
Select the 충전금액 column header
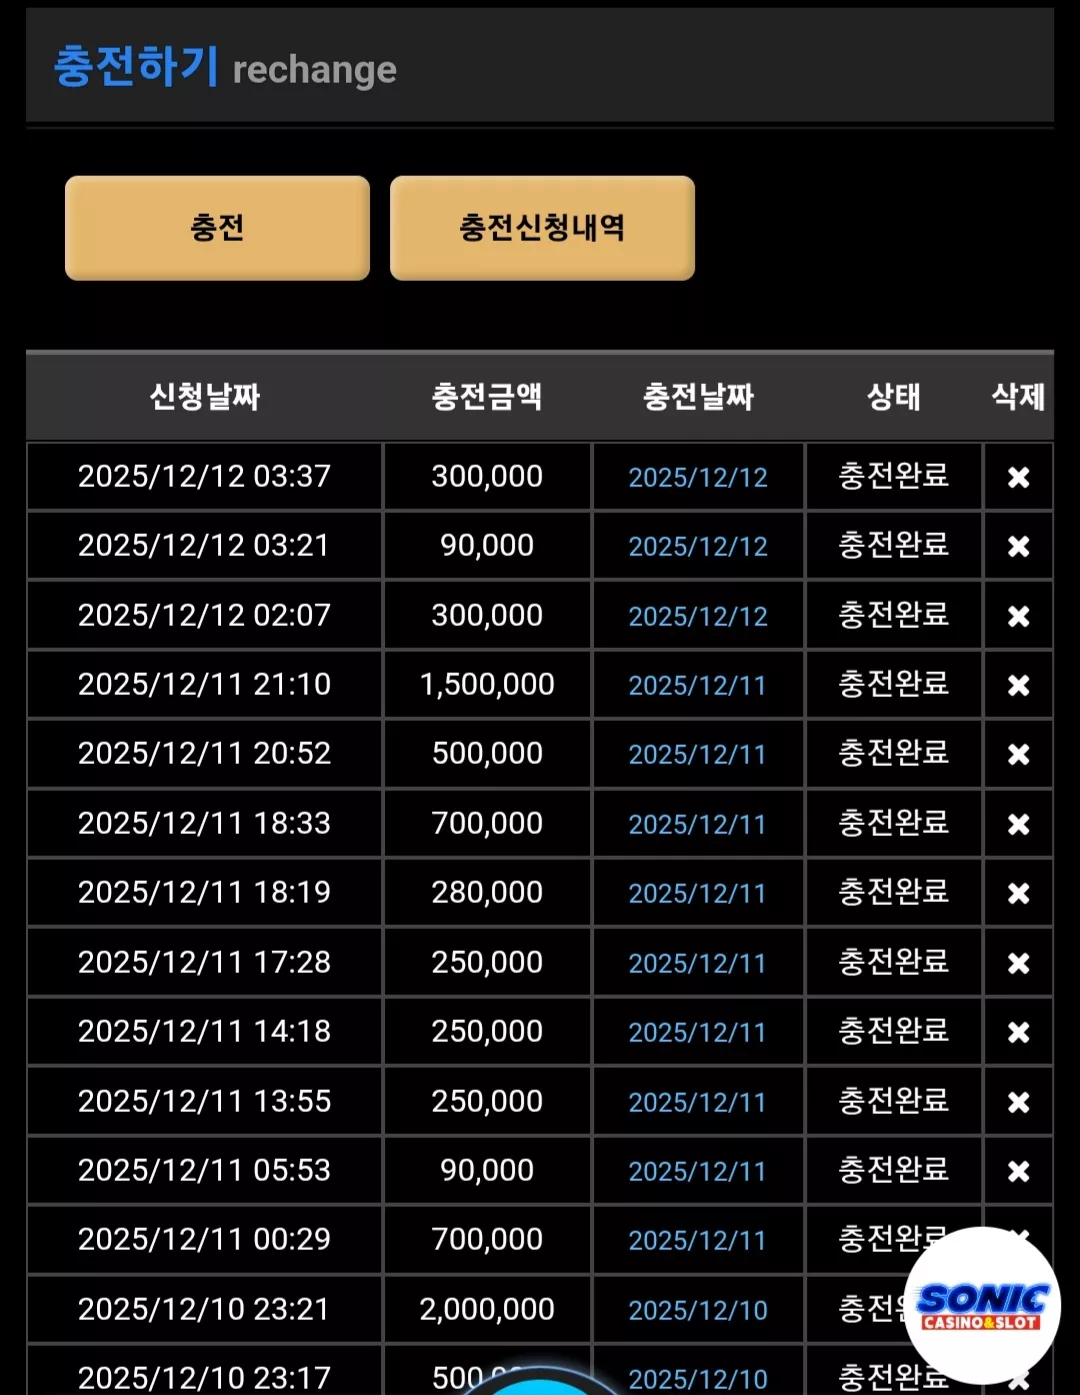[x=487, y=397]
